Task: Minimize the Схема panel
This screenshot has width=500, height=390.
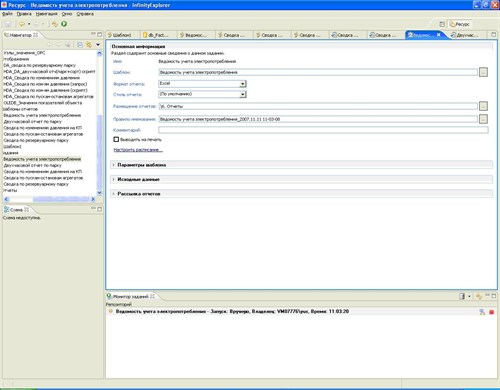Action: (93, 209)
